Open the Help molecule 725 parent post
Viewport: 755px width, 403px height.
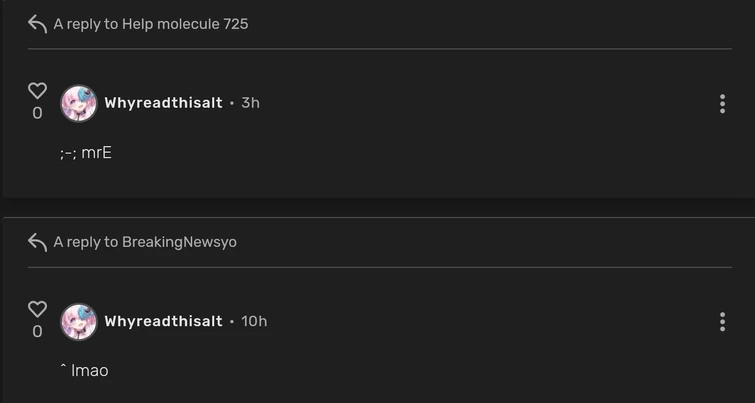click(x=185, y=24)
